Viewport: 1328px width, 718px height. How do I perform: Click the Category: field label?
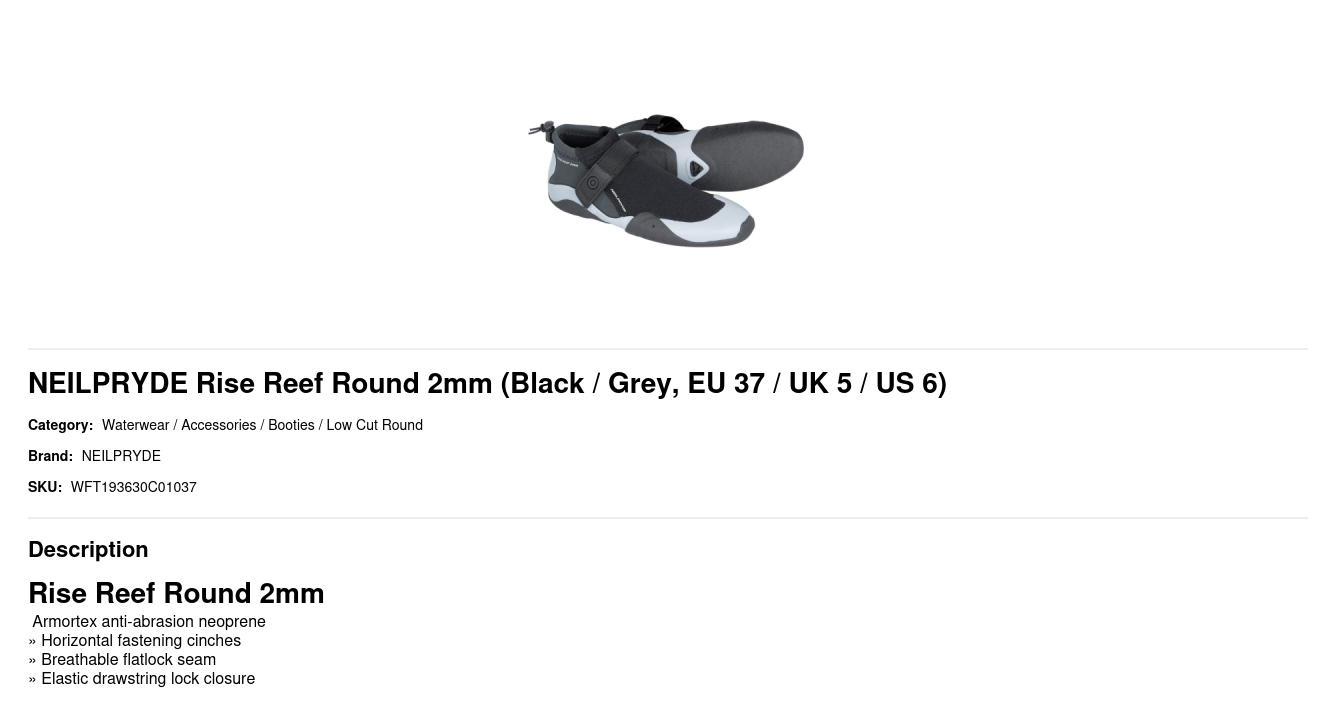click(x=60, y=425)
